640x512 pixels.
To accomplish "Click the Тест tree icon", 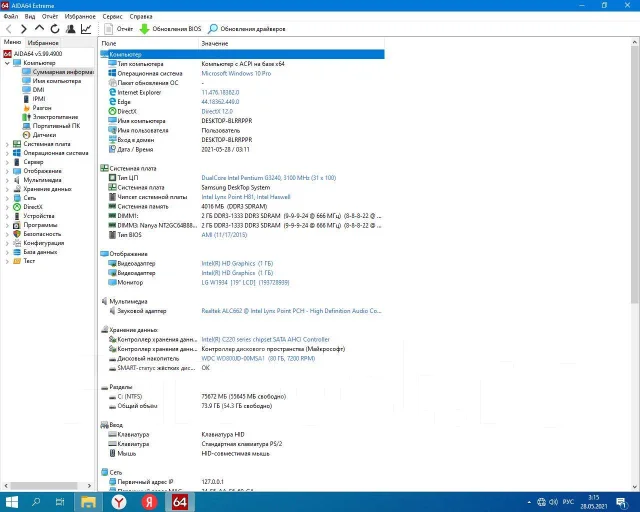I will [x=17, y=261].
